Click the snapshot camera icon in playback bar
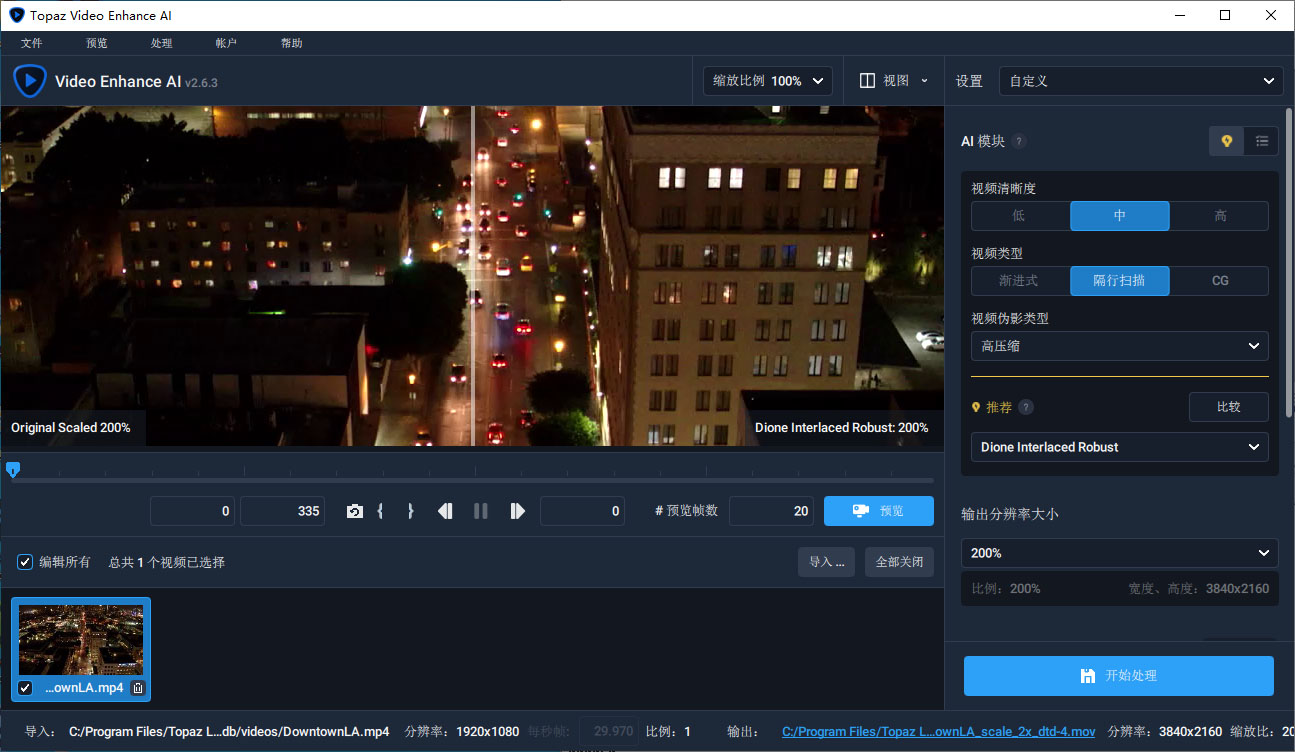 tap(355, 511)
